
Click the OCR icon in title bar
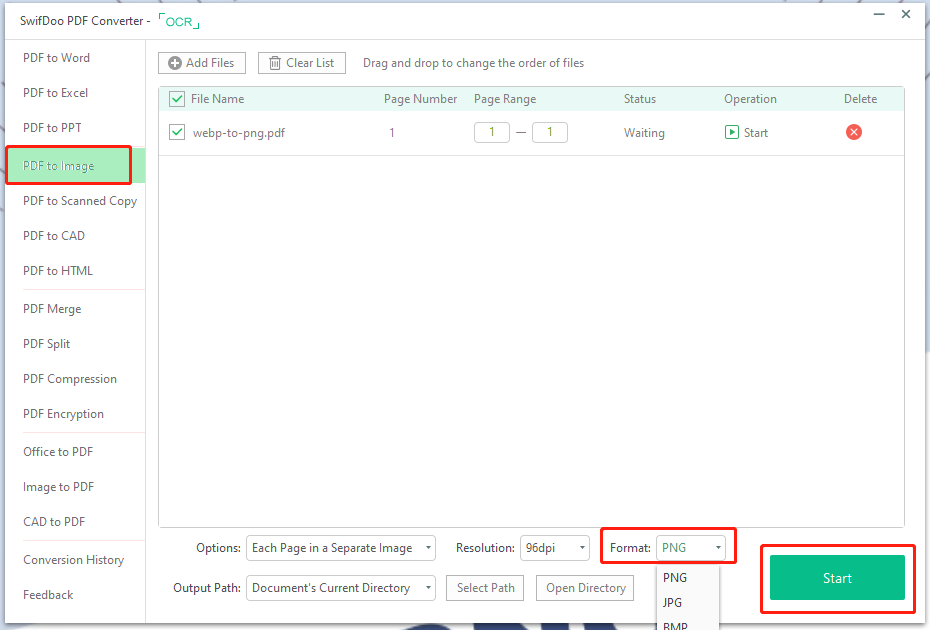click(179, 22)
